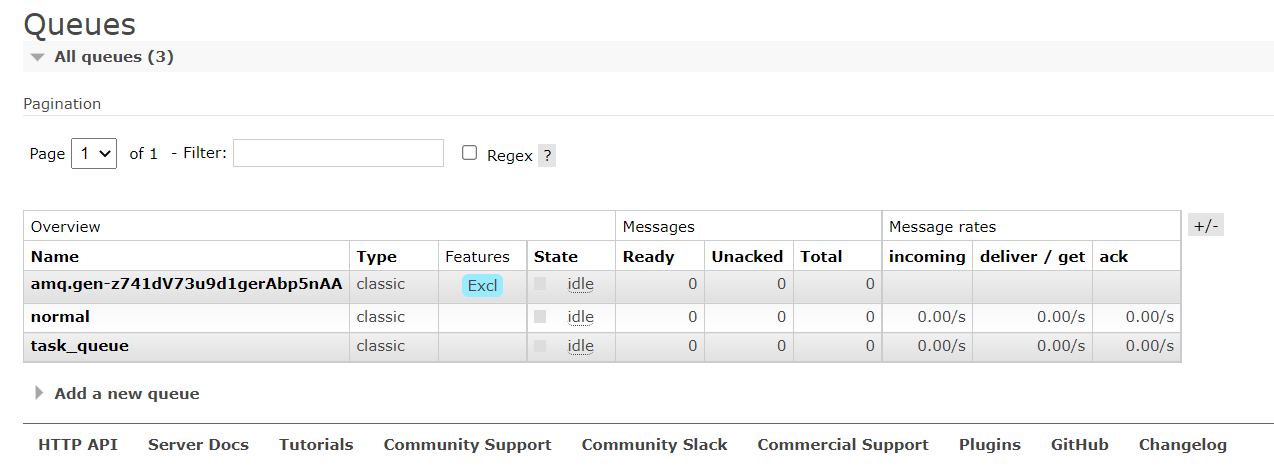Click the Excl feature badge
Viewport: 1274px width, 470px height.
point(482,286)
